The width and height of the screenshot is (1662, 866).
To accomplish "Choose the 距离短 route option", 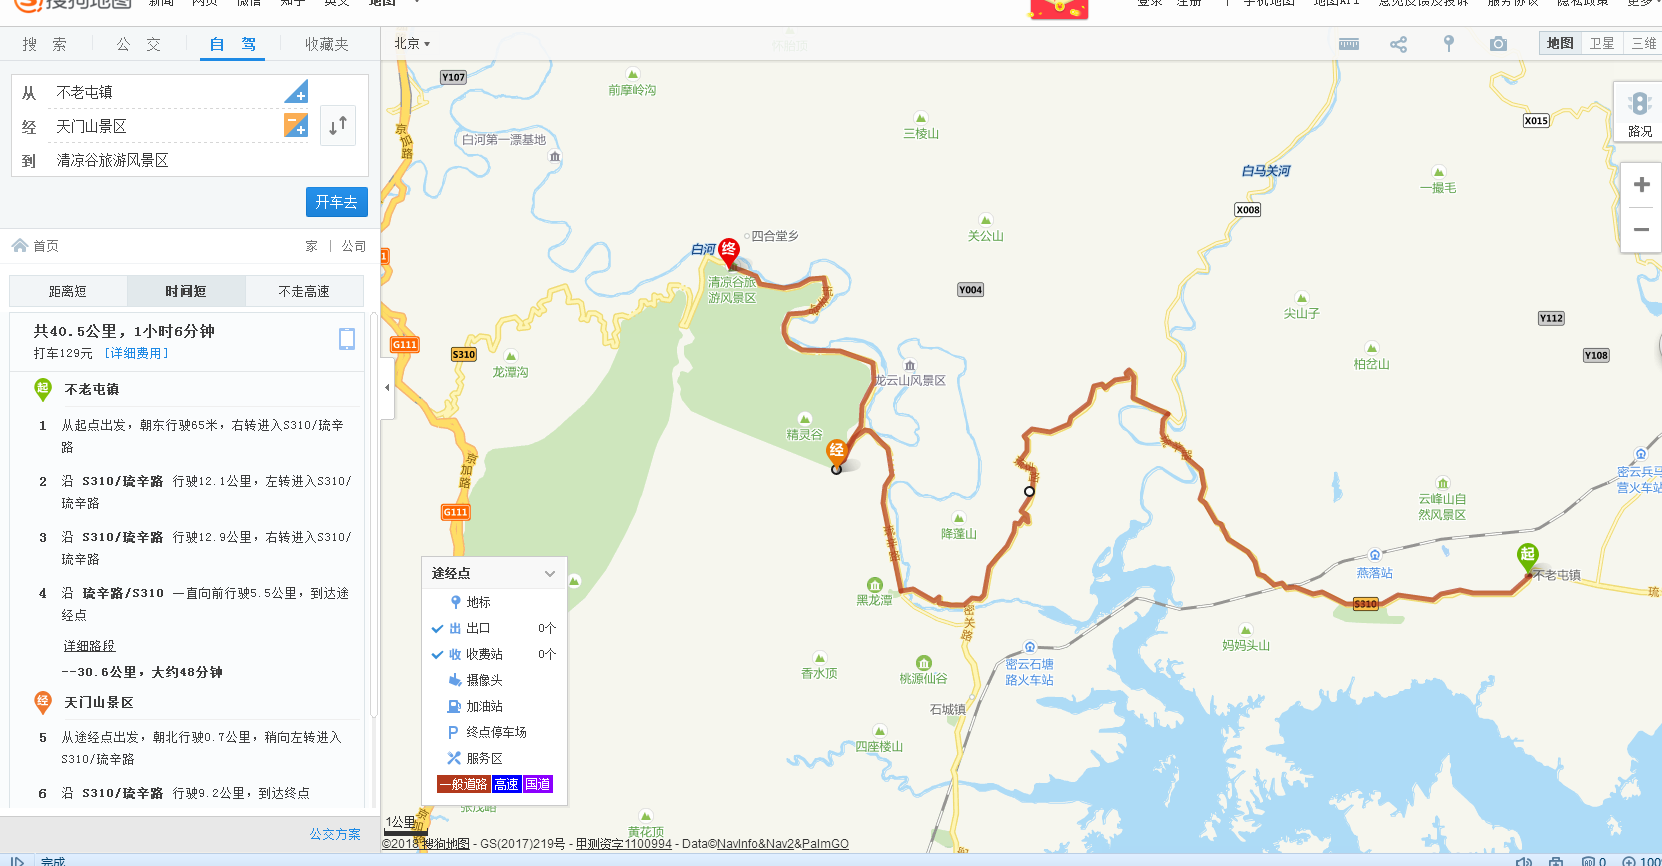I will [68, 291].
